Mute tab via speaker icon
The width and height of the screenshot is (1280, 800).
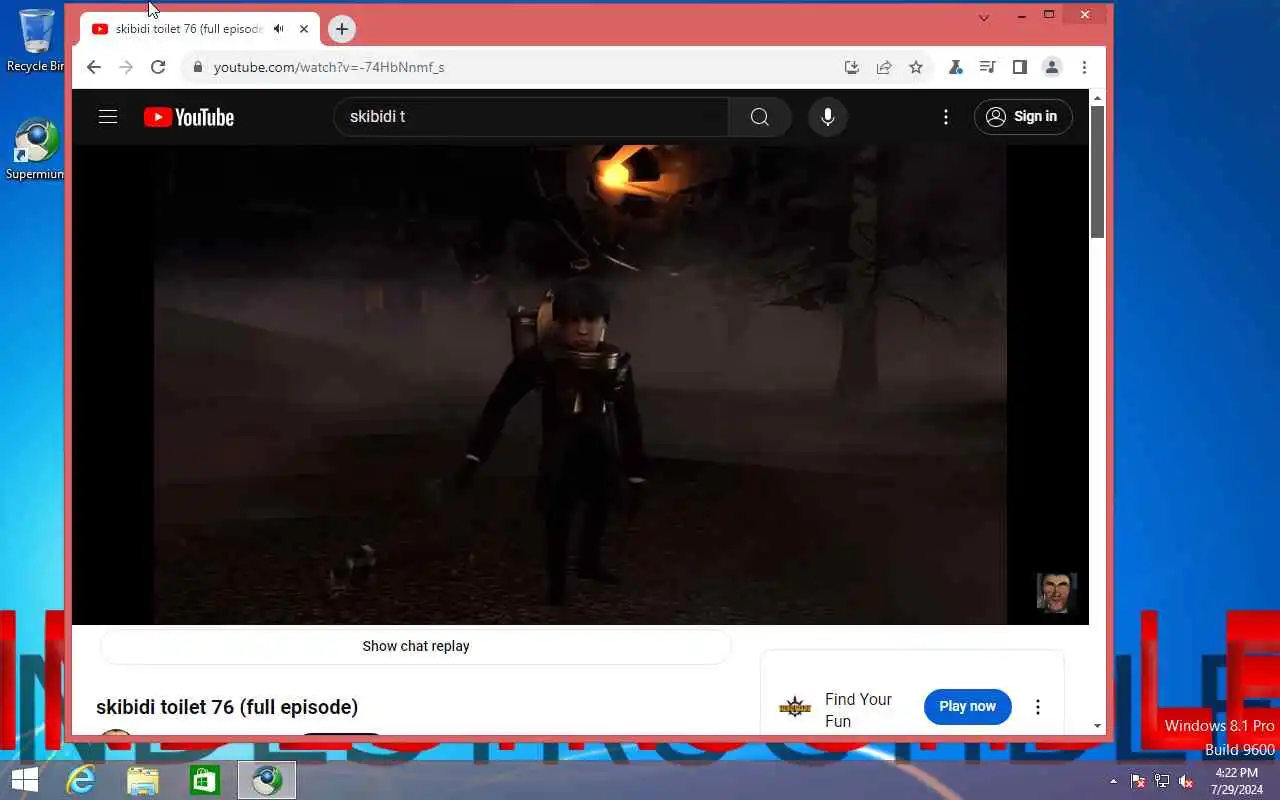tap(279, 29)
